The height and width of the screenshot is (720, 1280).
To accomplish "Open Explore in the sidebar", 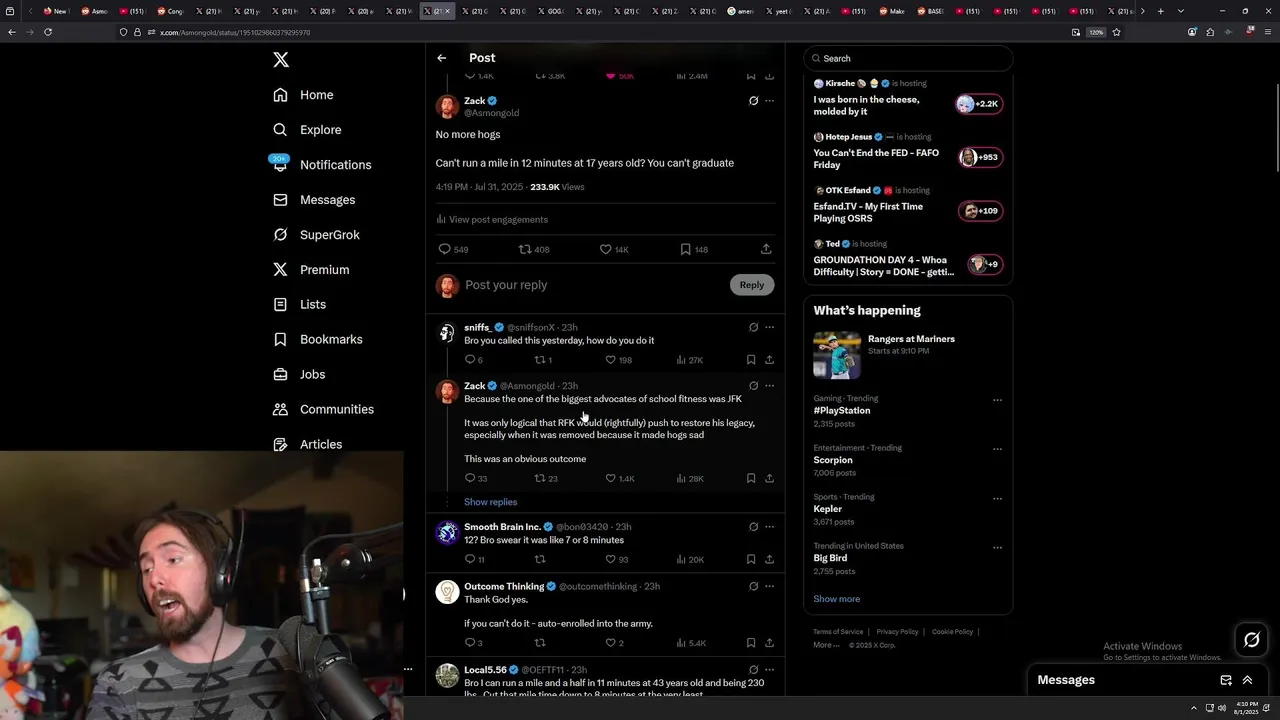I will 308,130.
